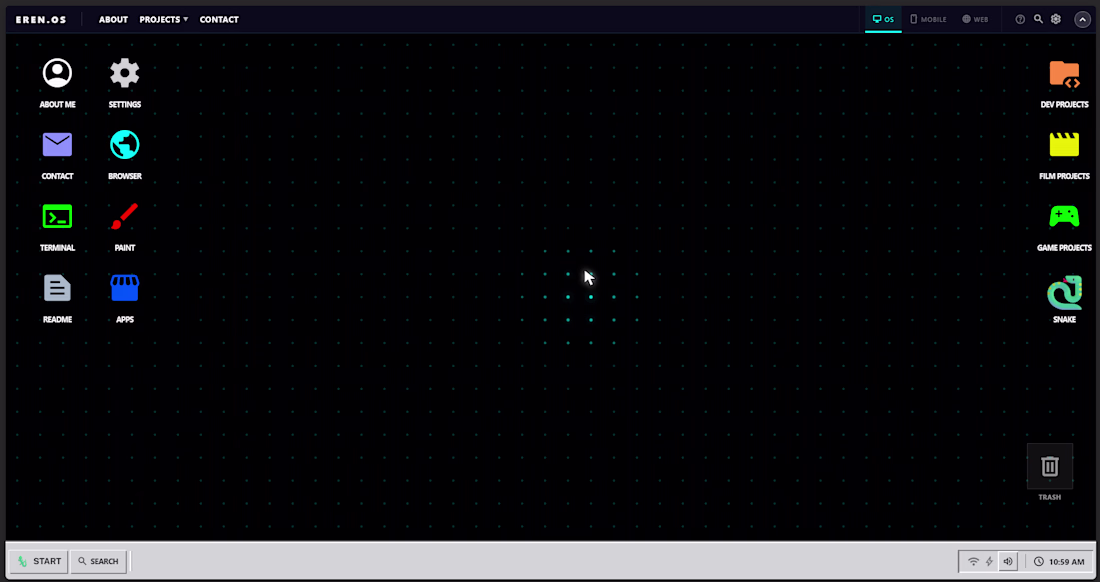The height and width of the screenshot is (582, 1100).
Task: Switch to the Web view tab
Action: pyautogui.click(x=975, y=20)
